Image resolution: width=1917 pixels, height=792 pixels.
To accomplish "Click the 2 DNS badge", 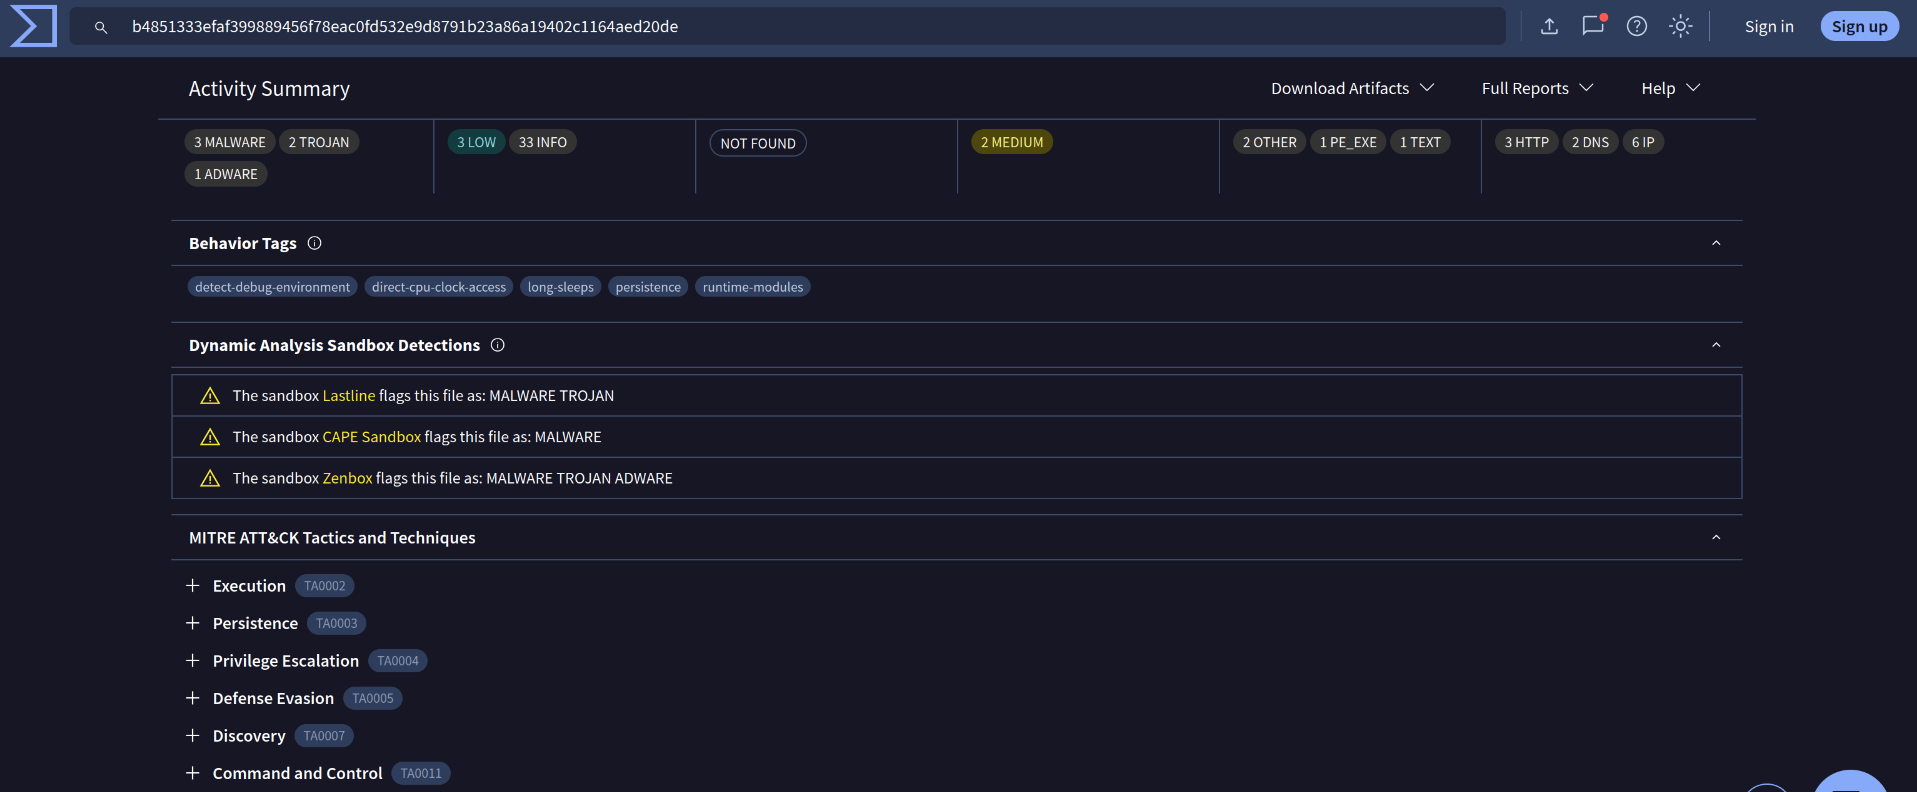I will pos(1590,142).
